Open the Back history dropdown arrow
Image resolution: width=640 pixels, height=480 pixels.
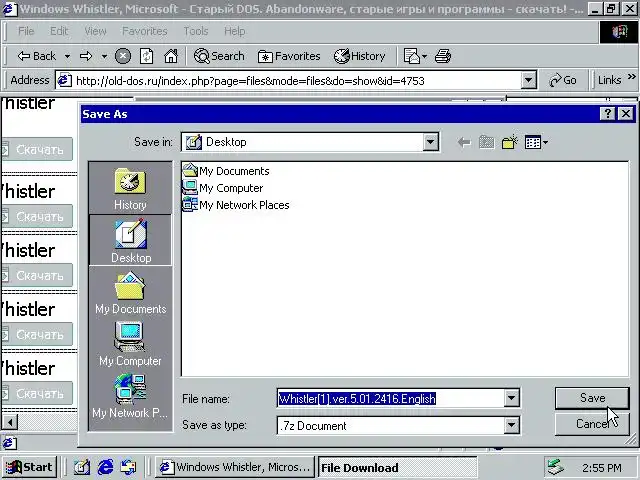[x=67, y=56]
